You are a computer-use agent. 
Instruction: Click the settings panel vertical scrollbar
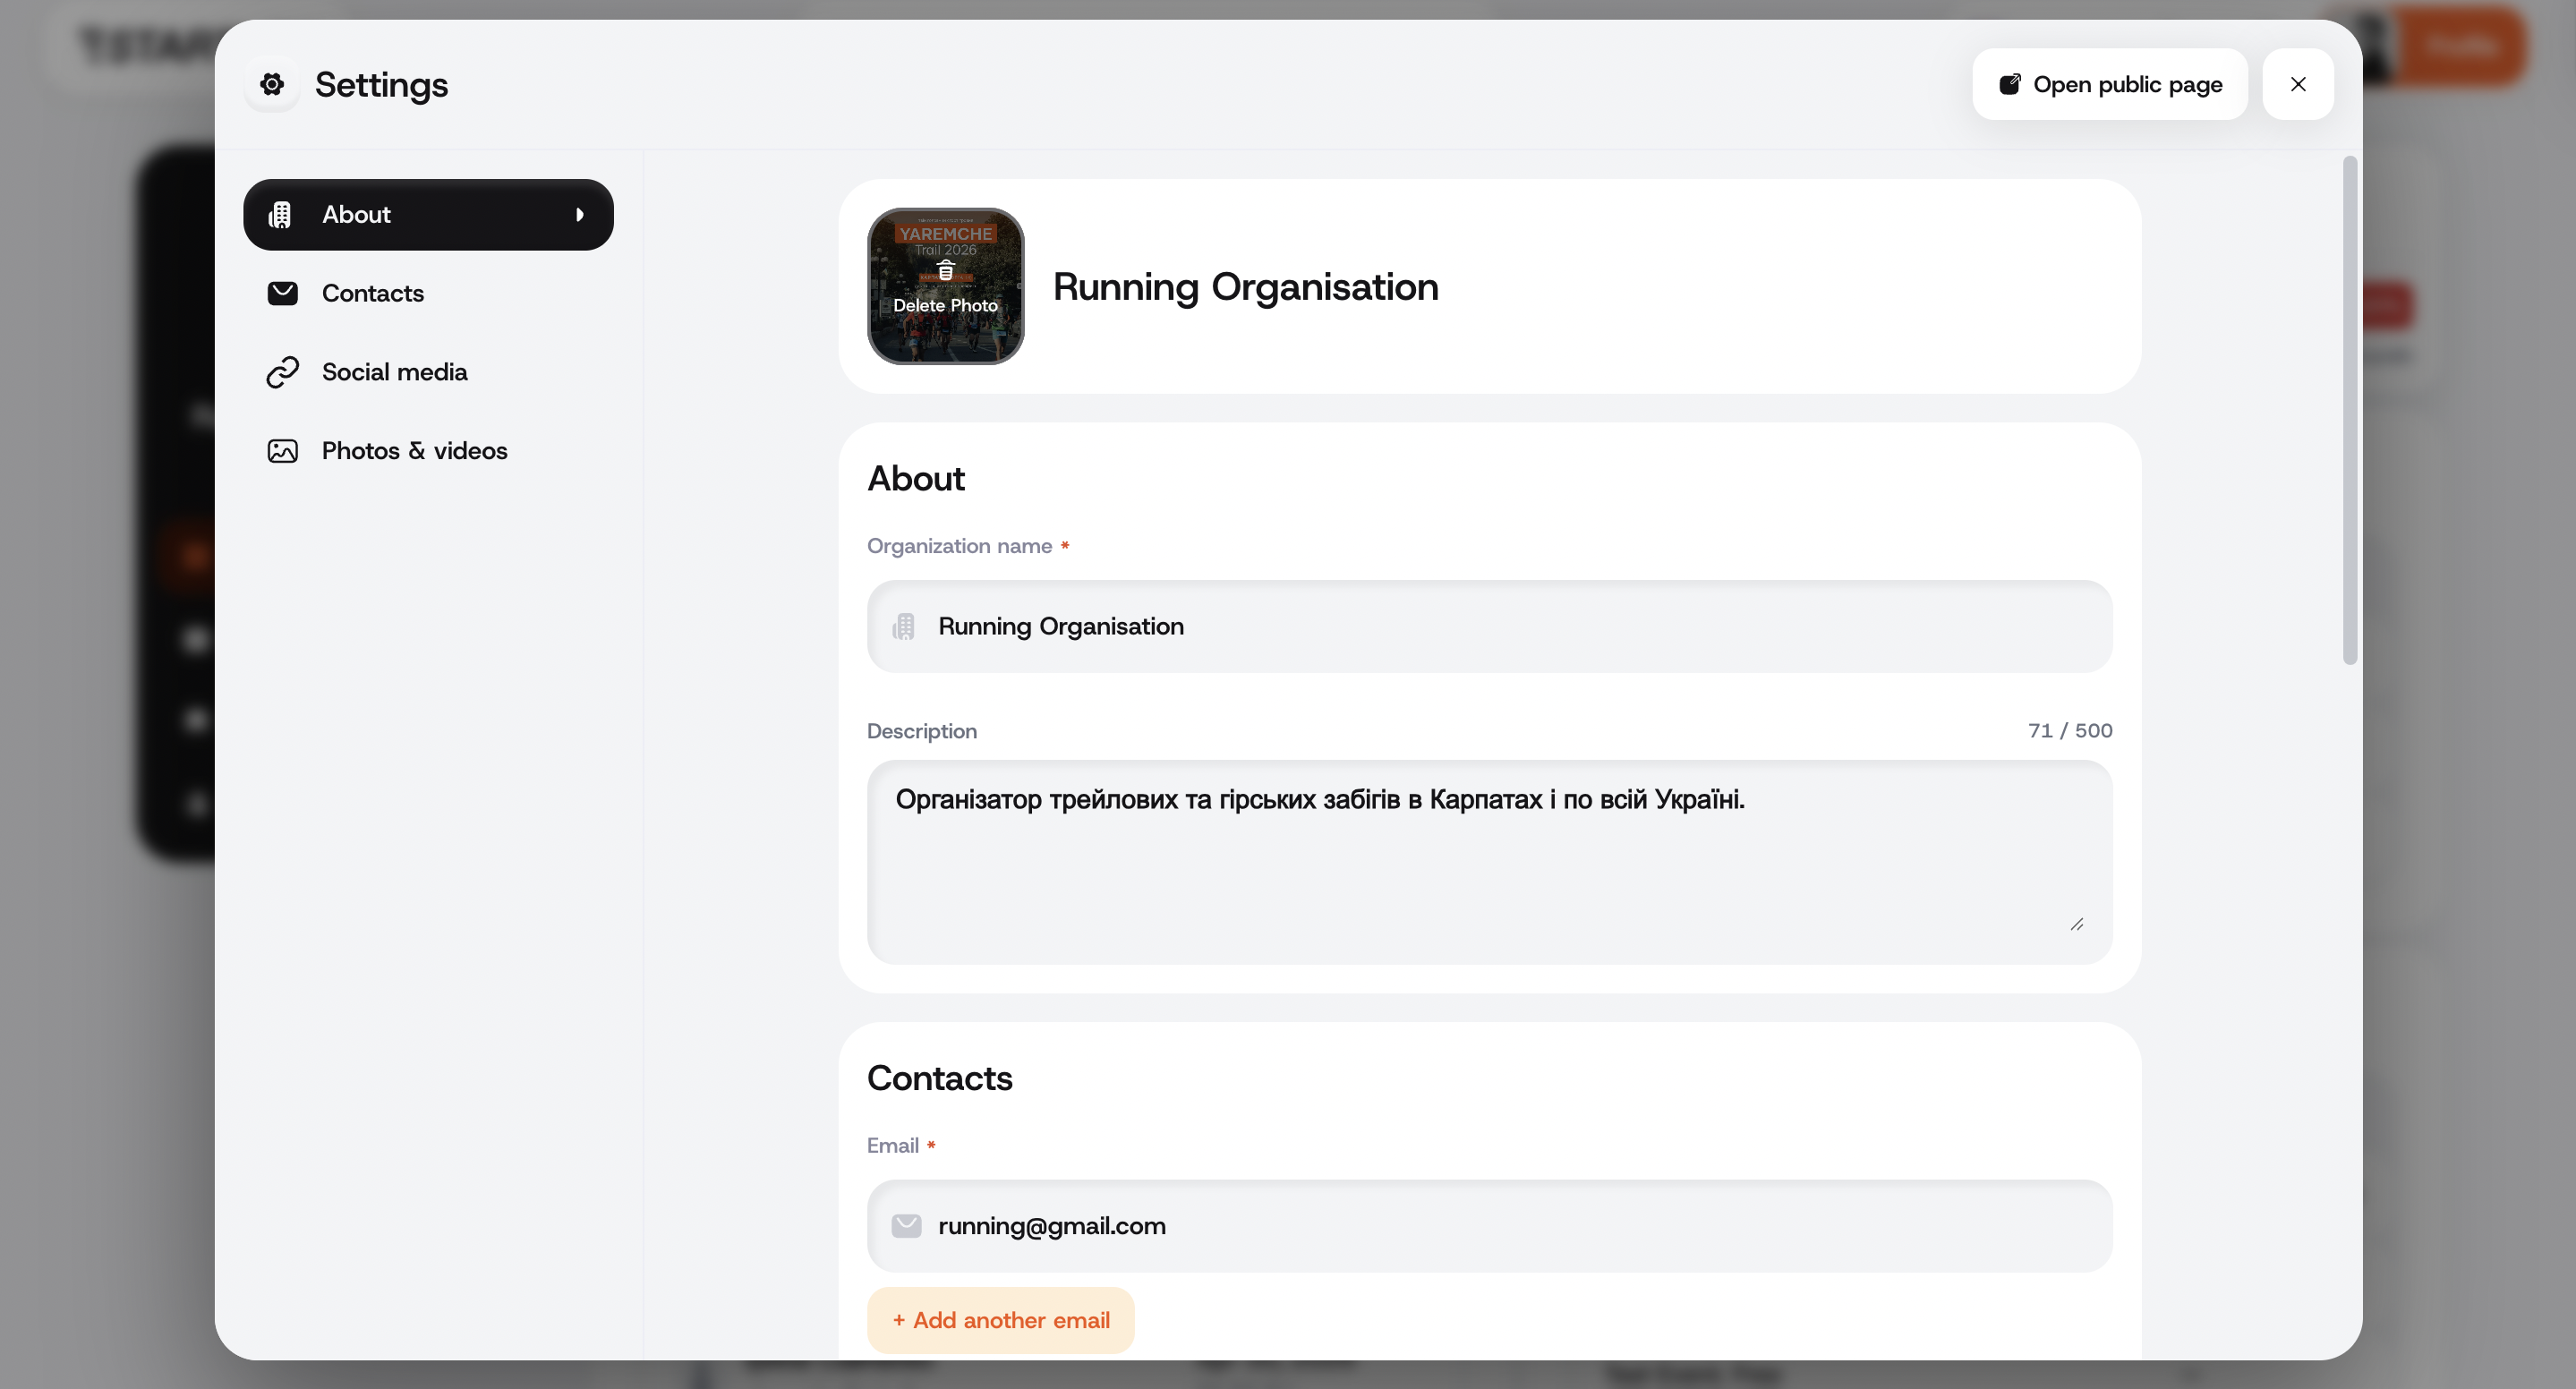(x=2350, y=410)
